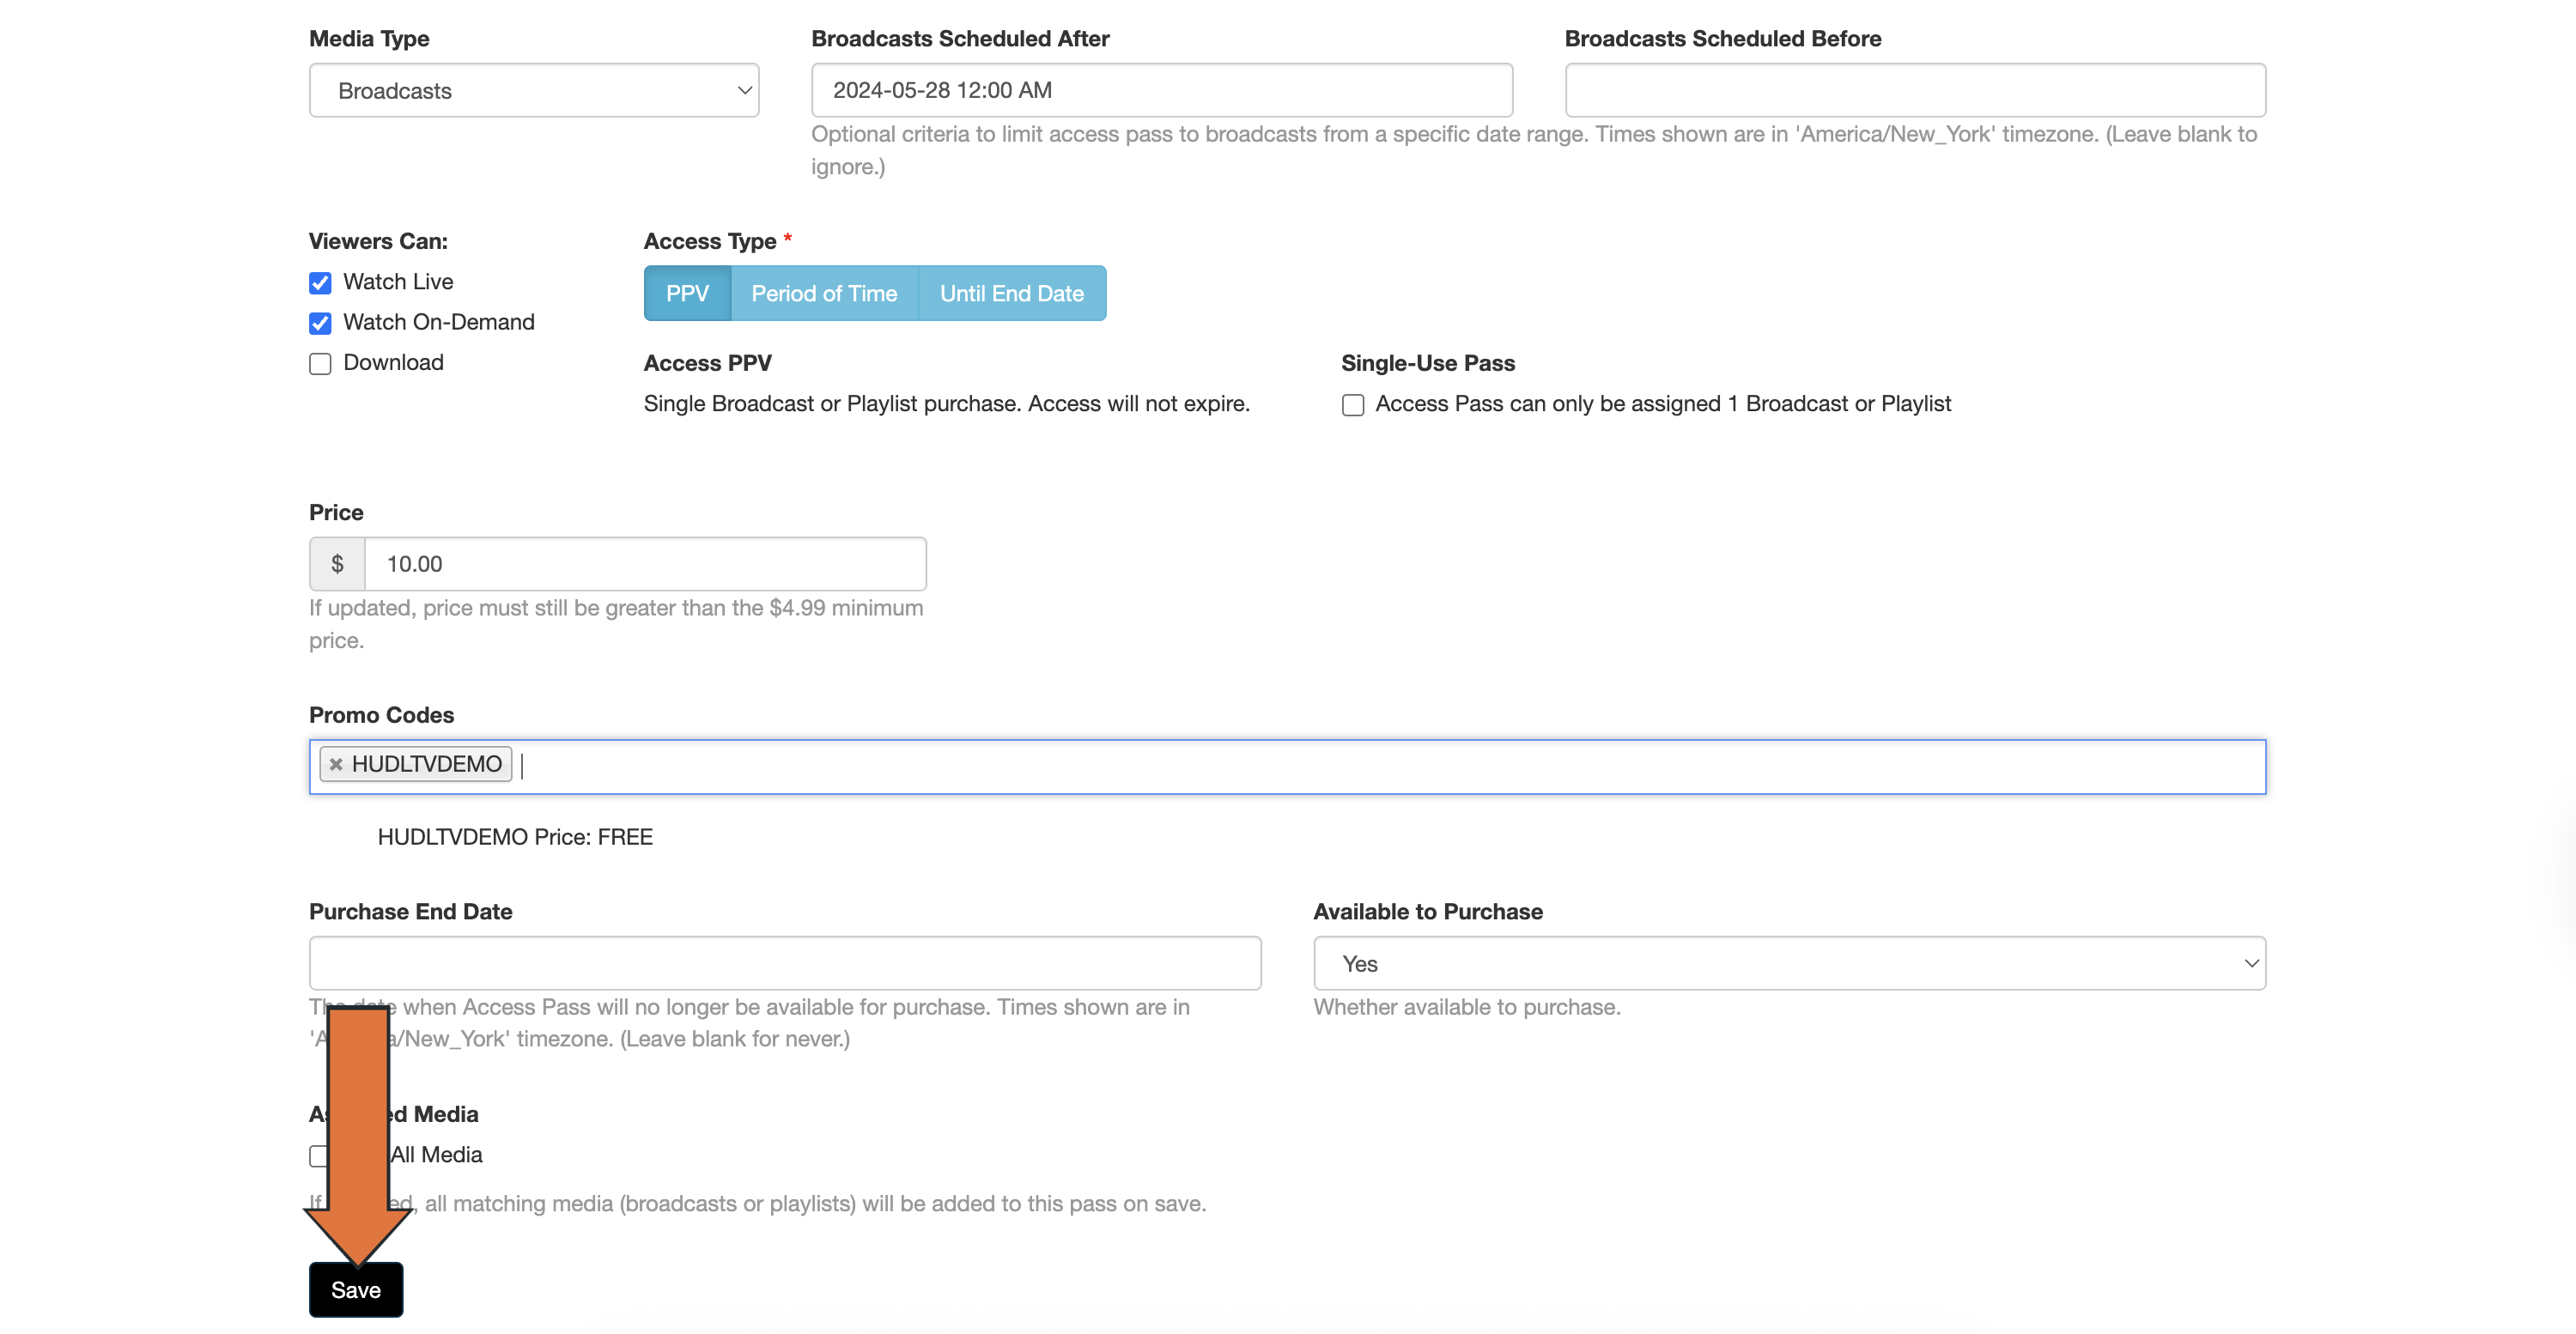The width and height of the screenshot is (2576, 1334).
Task: Click the Save button
Action: coord(356,1289)
